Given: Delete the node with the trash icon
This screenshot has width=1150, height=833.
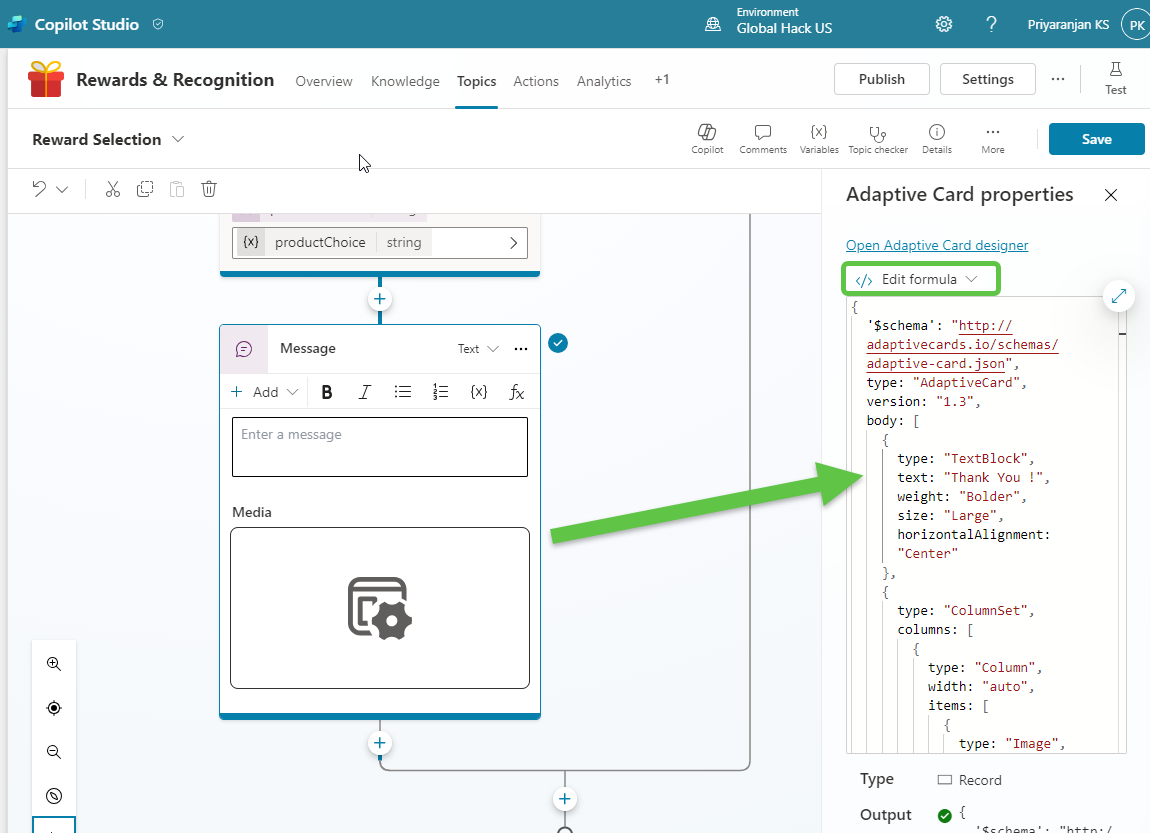Looking at the screenshot, I should (x=209, y=188).
